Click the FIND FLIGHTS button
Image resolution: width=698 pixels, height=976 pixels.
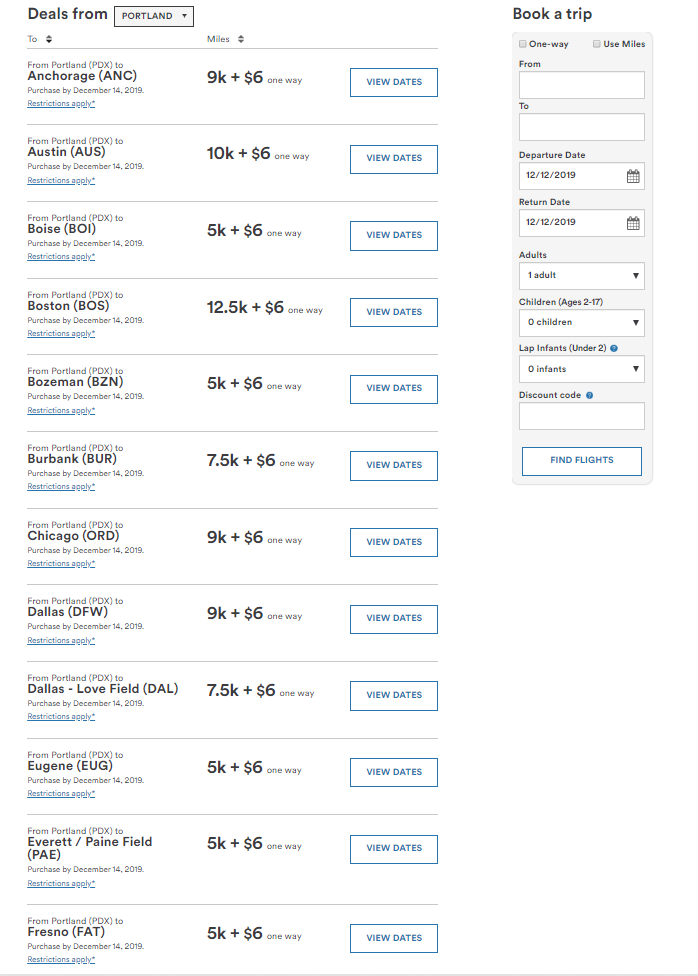tap(581, 461)
